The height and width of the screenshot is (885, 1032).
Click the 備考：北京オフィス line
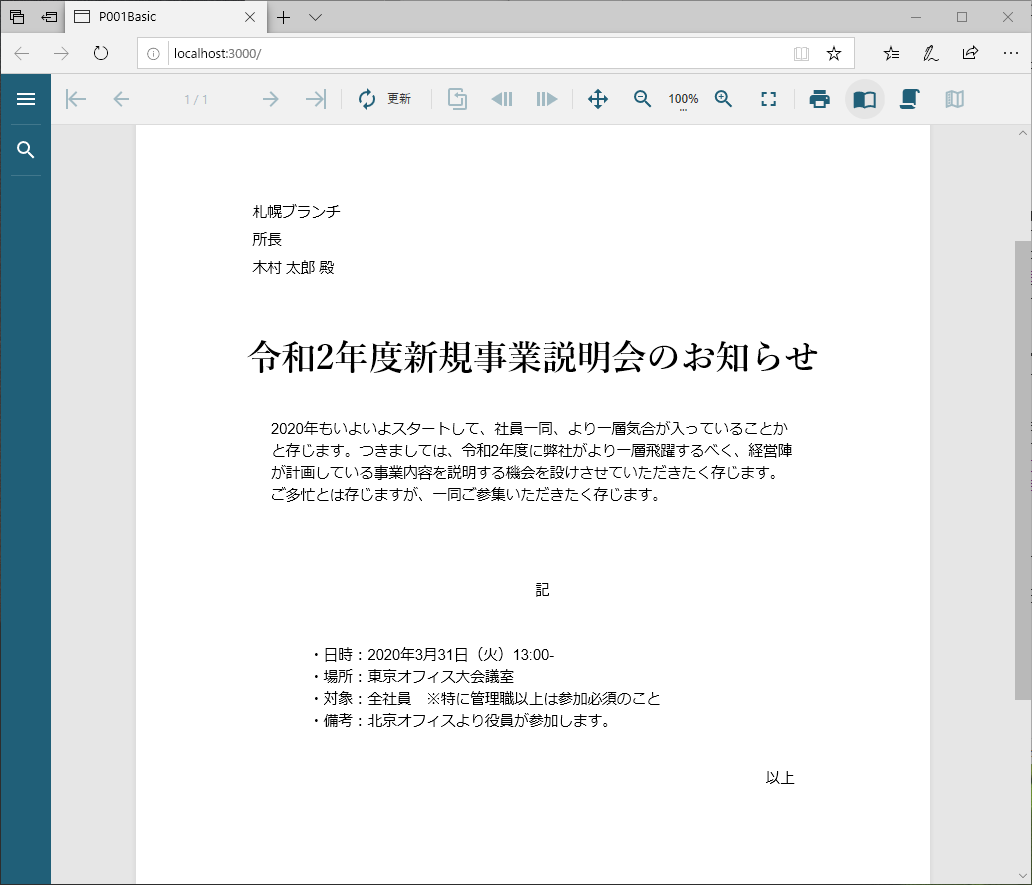pyautogui.click(x=461, y=721)
